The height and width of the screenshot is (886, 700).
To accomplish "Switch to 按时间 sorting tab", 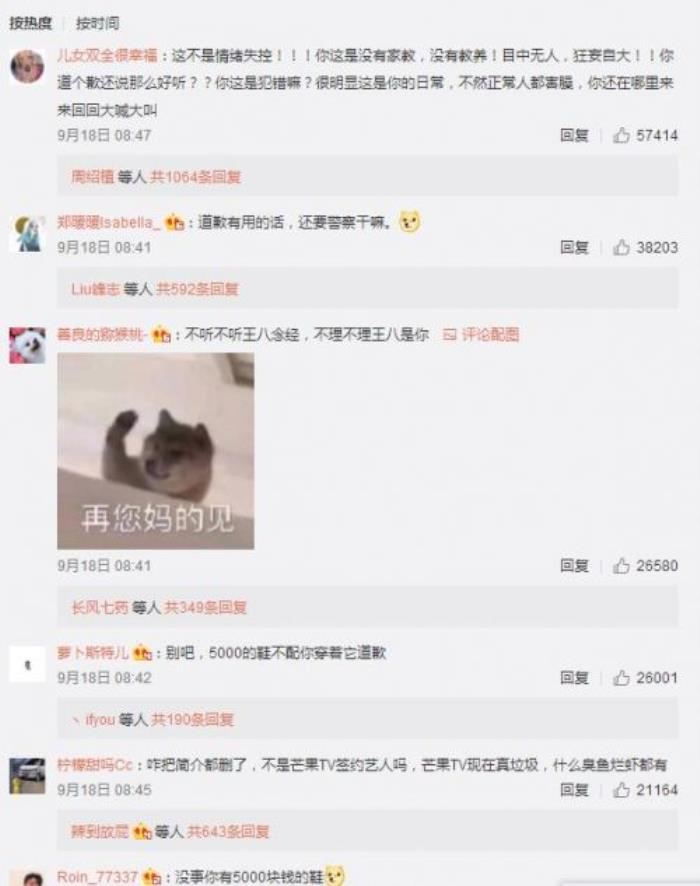I will click(x=98, y=23).
